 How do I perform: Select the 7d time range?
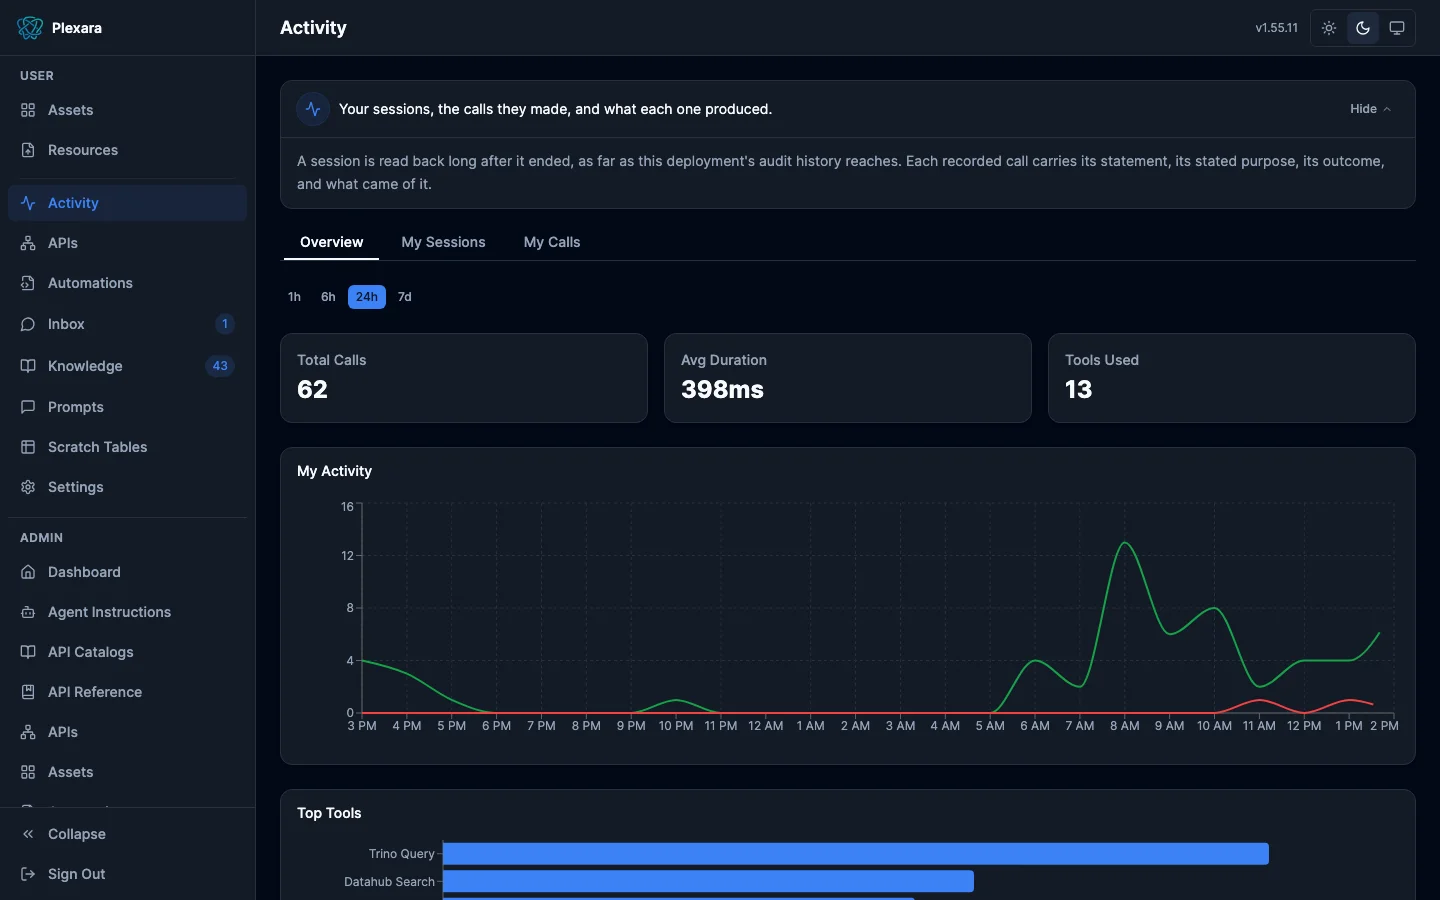pos(405,297)
